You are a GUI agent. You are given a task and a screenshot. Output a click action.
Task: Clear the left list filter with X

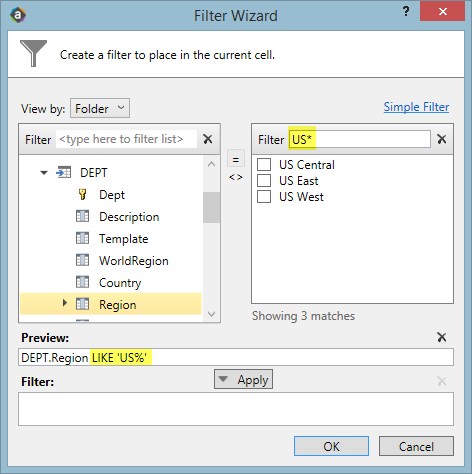click(208, 139)
